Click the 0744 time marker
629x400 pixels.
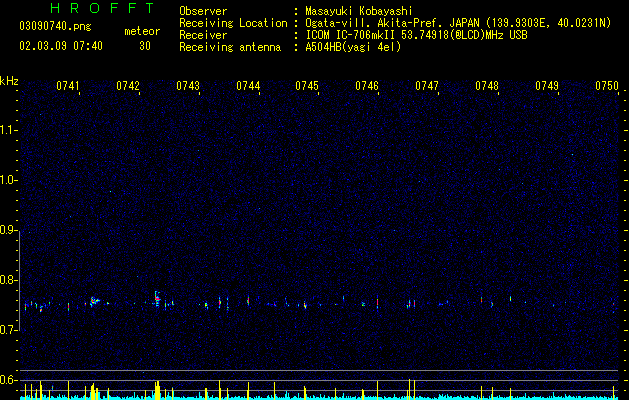(x=248, y=86)
